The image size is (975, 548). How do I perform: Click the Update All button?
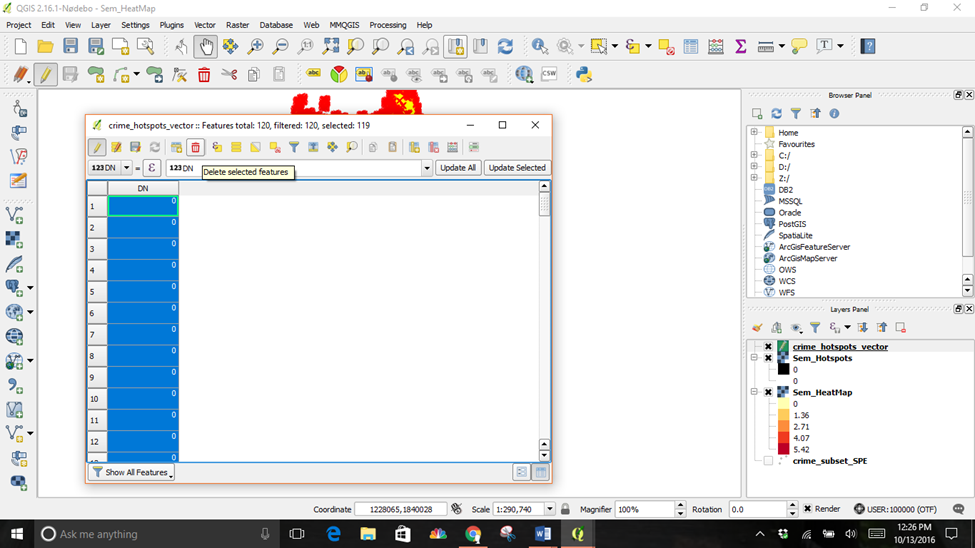coord(458,168)
